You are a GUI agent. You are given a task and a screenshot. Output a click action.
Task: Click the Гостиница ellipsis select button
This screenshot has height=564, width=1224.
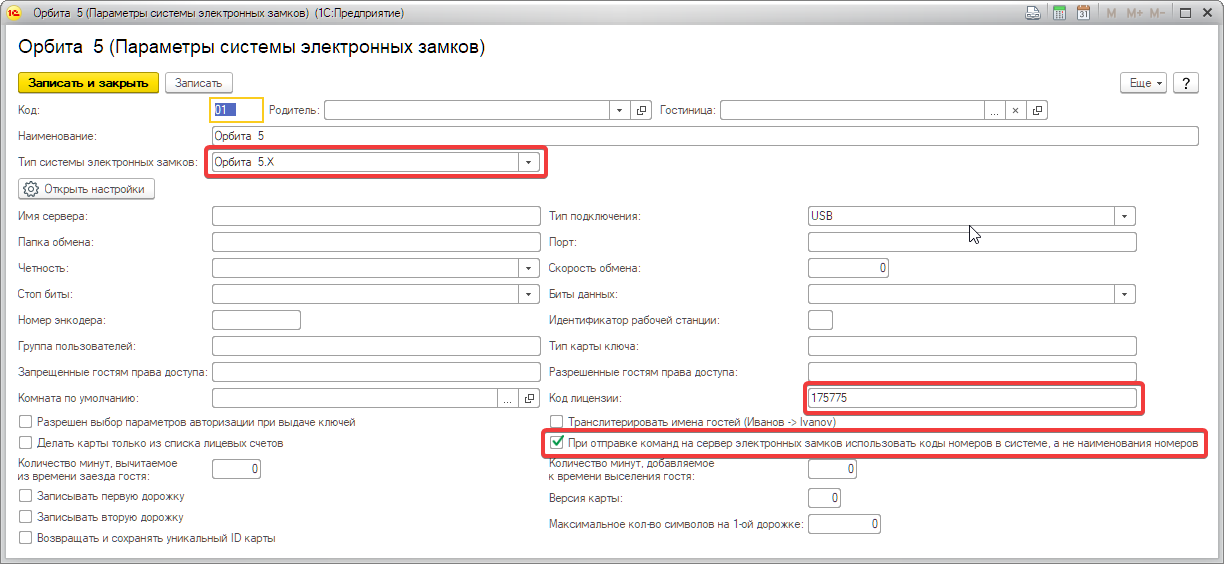coord(995,110)
